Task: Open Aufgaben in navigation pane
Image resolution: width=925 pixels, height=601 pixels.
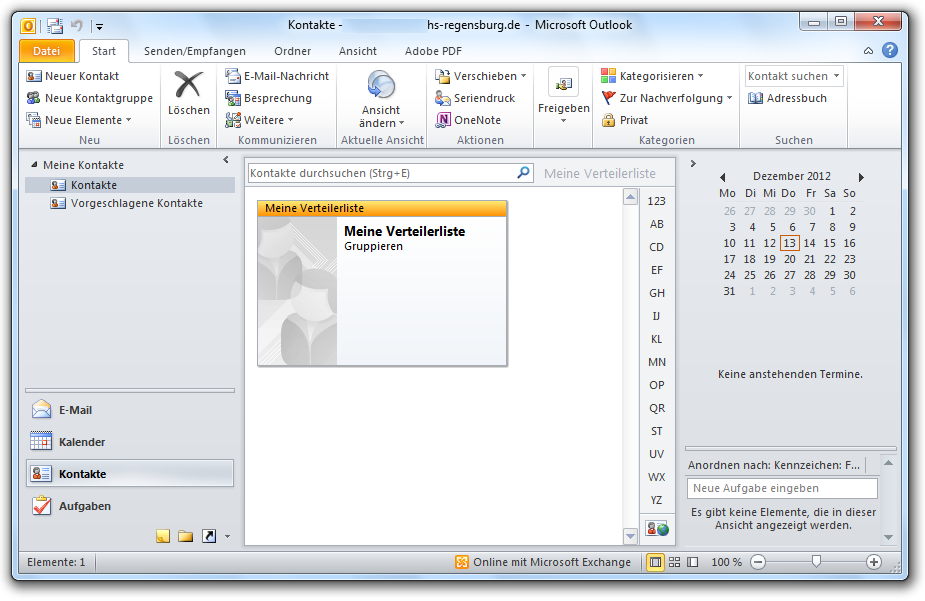Action: [x=130, y=506]
